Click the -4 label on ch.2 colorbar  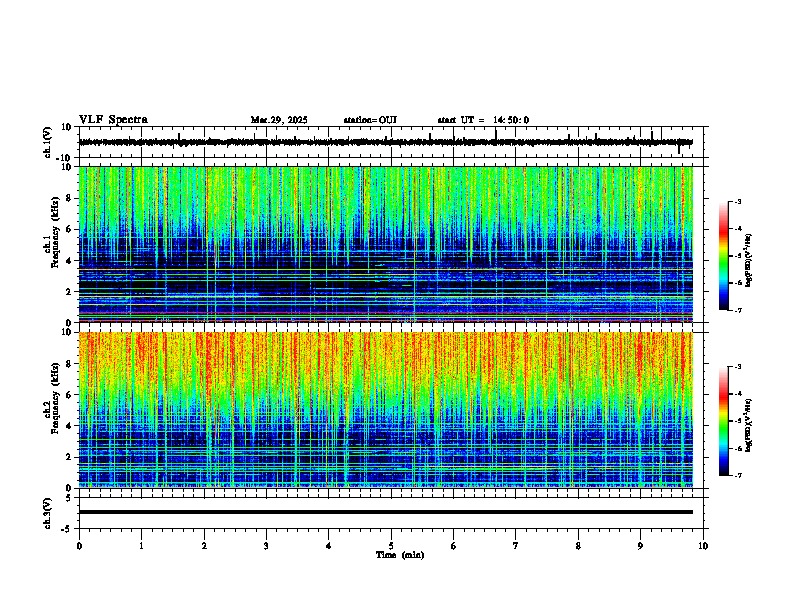click(738, 393)
